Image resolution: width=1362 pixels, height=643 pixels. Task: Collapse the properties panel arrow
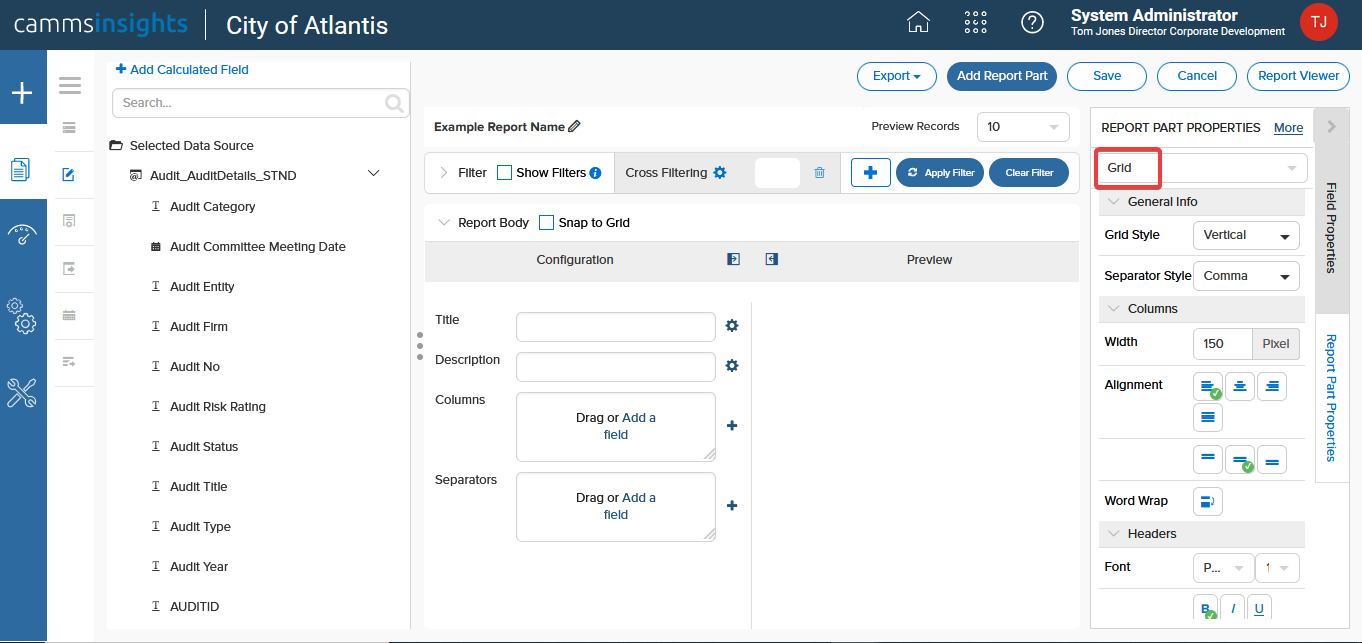[1331, 127]
